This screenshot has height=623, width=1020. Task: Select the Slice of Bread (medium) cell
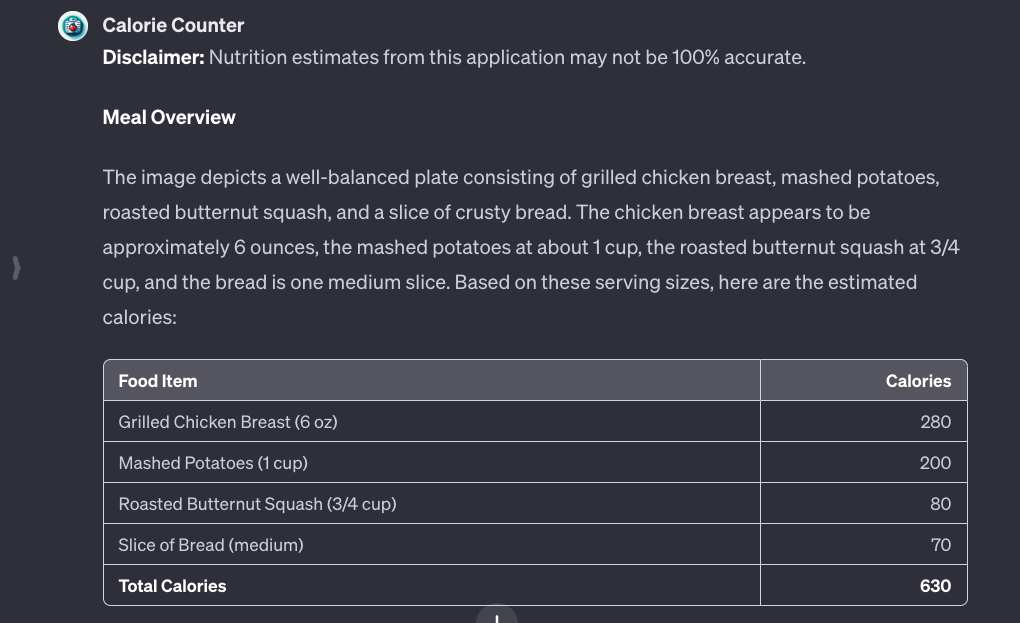coord(431,544)
